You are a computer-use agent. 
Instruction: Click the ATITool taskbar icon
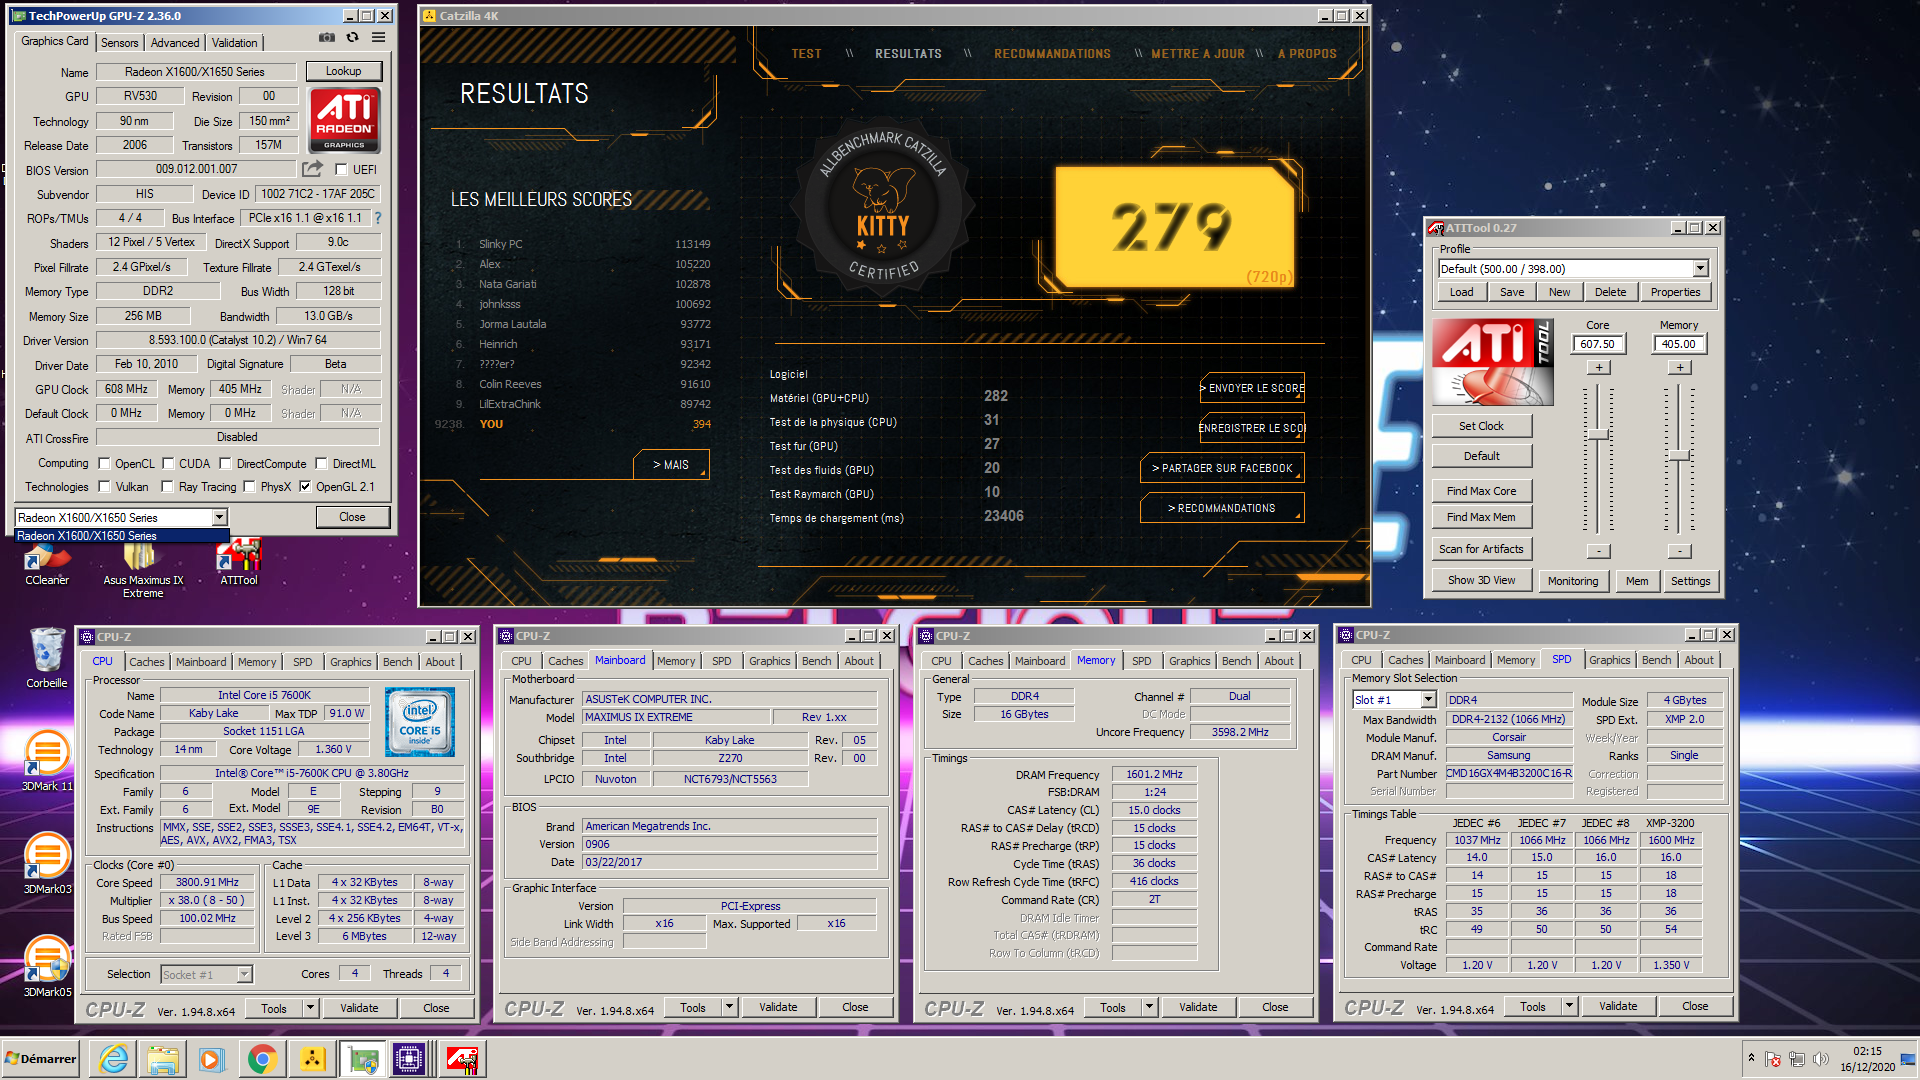[462, 1058]
